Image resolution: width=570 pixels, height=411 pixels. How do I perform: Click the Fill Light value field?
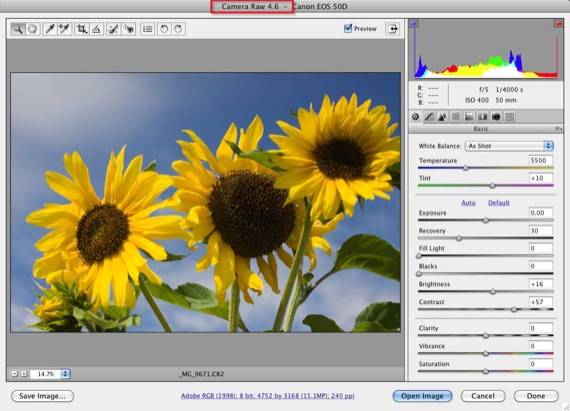[x=541, y=248]
